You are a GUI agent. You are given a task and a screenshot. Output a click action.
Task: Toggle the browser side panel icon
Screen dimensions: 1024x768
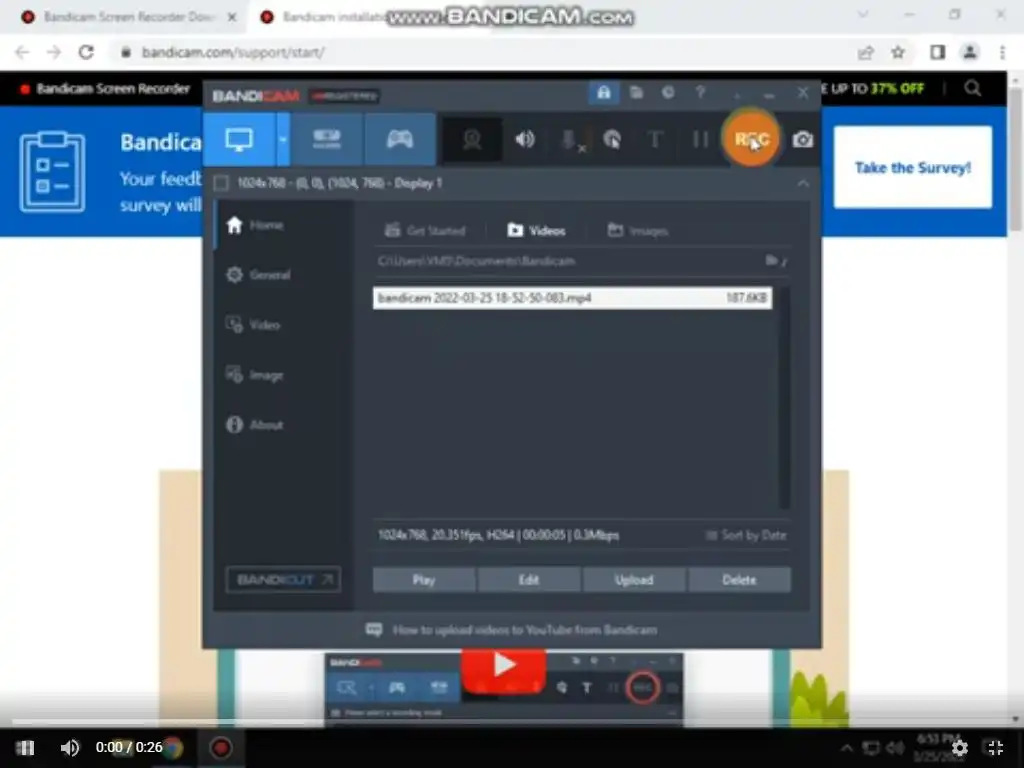pos(937,52)
